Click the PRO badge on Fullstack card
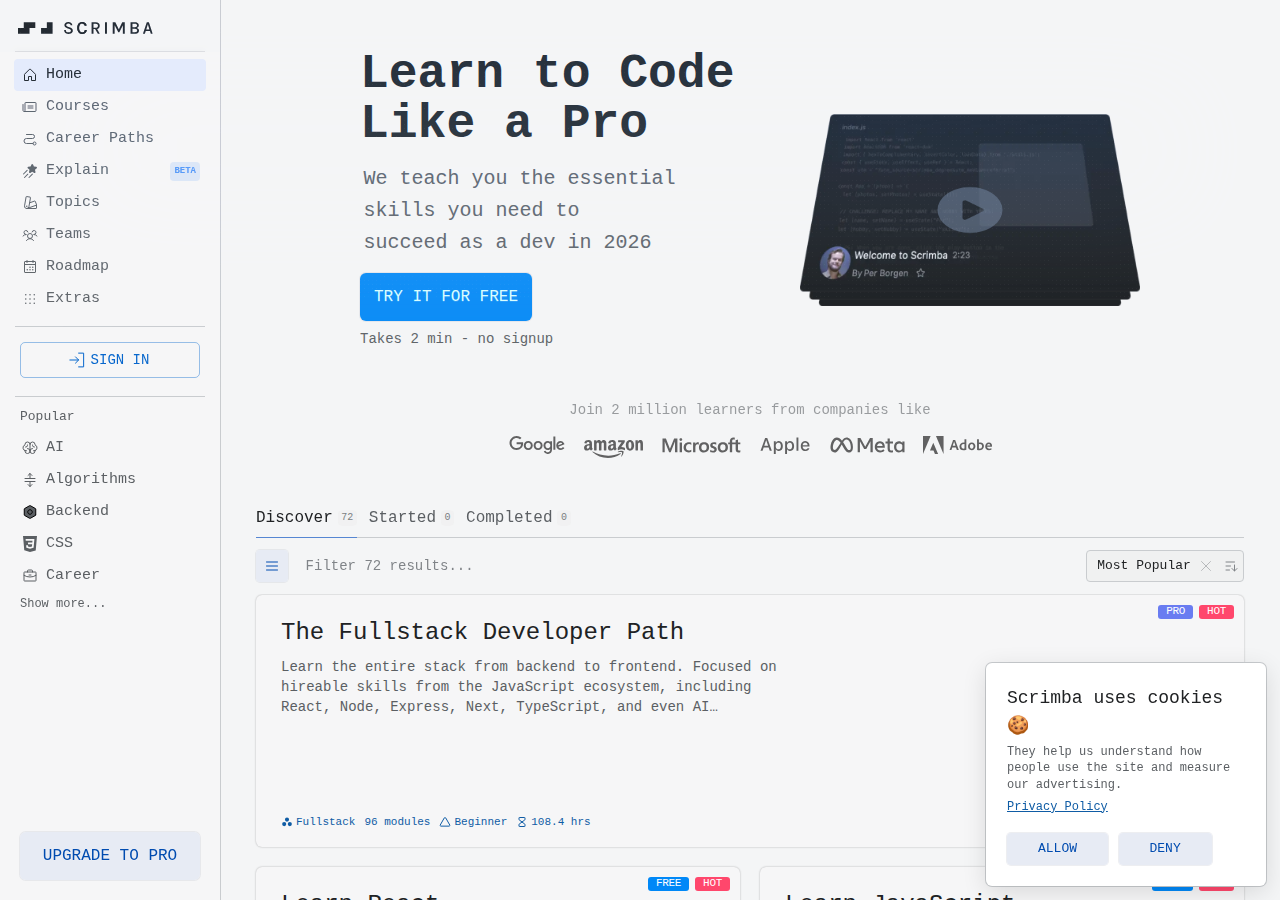 point(1175,612)
